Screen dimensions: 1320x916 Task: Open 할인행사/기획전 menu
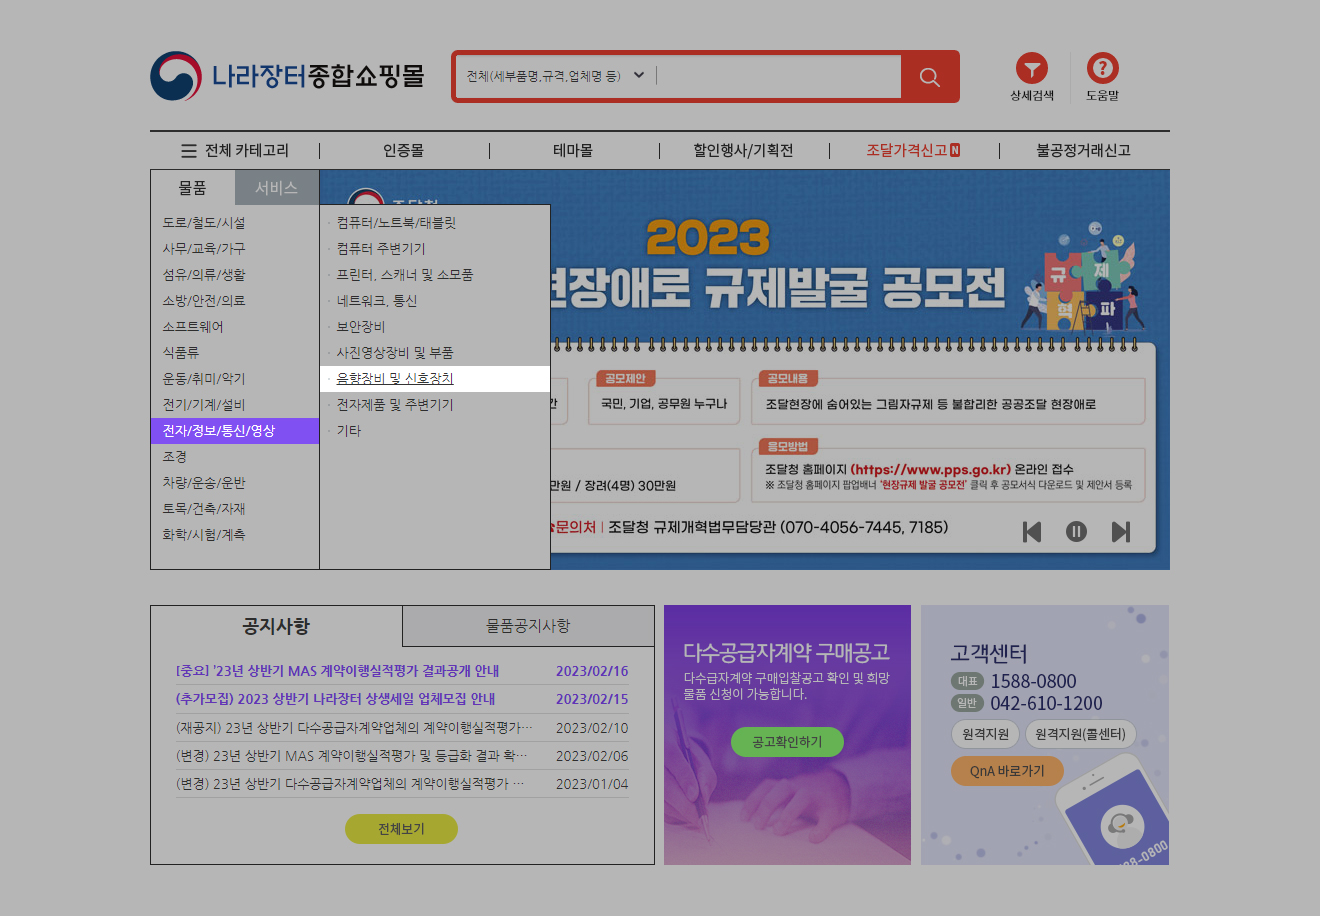click(743, 151)
